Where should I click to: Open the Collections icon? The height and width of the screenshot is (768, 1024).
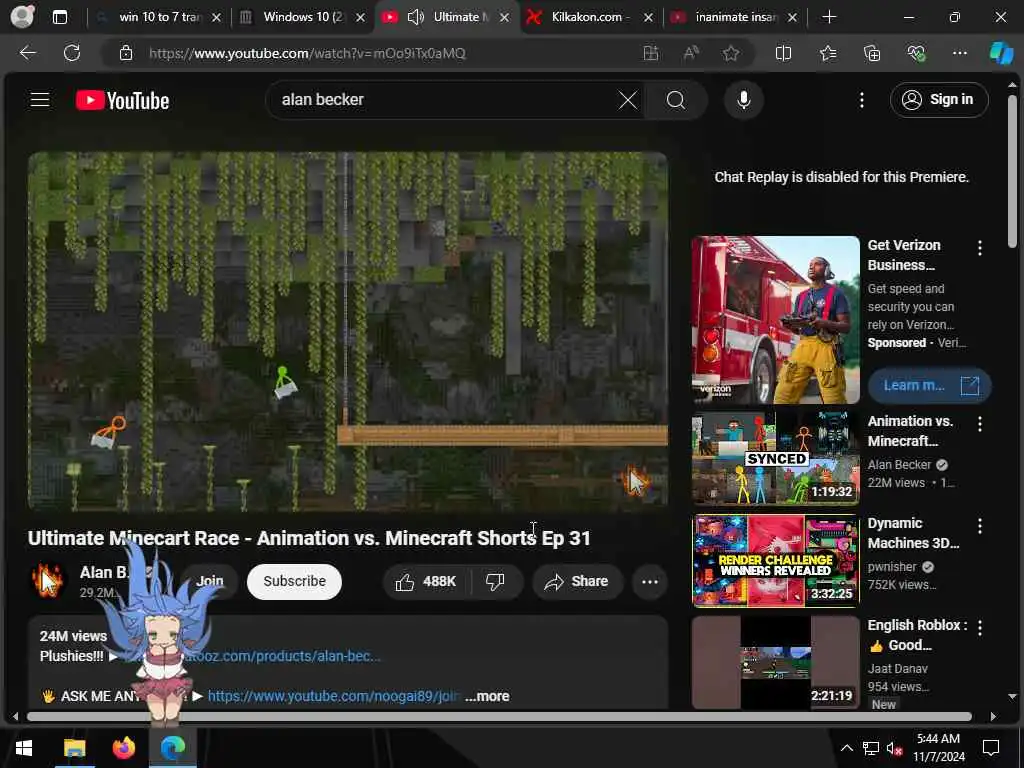coord(872,53)
